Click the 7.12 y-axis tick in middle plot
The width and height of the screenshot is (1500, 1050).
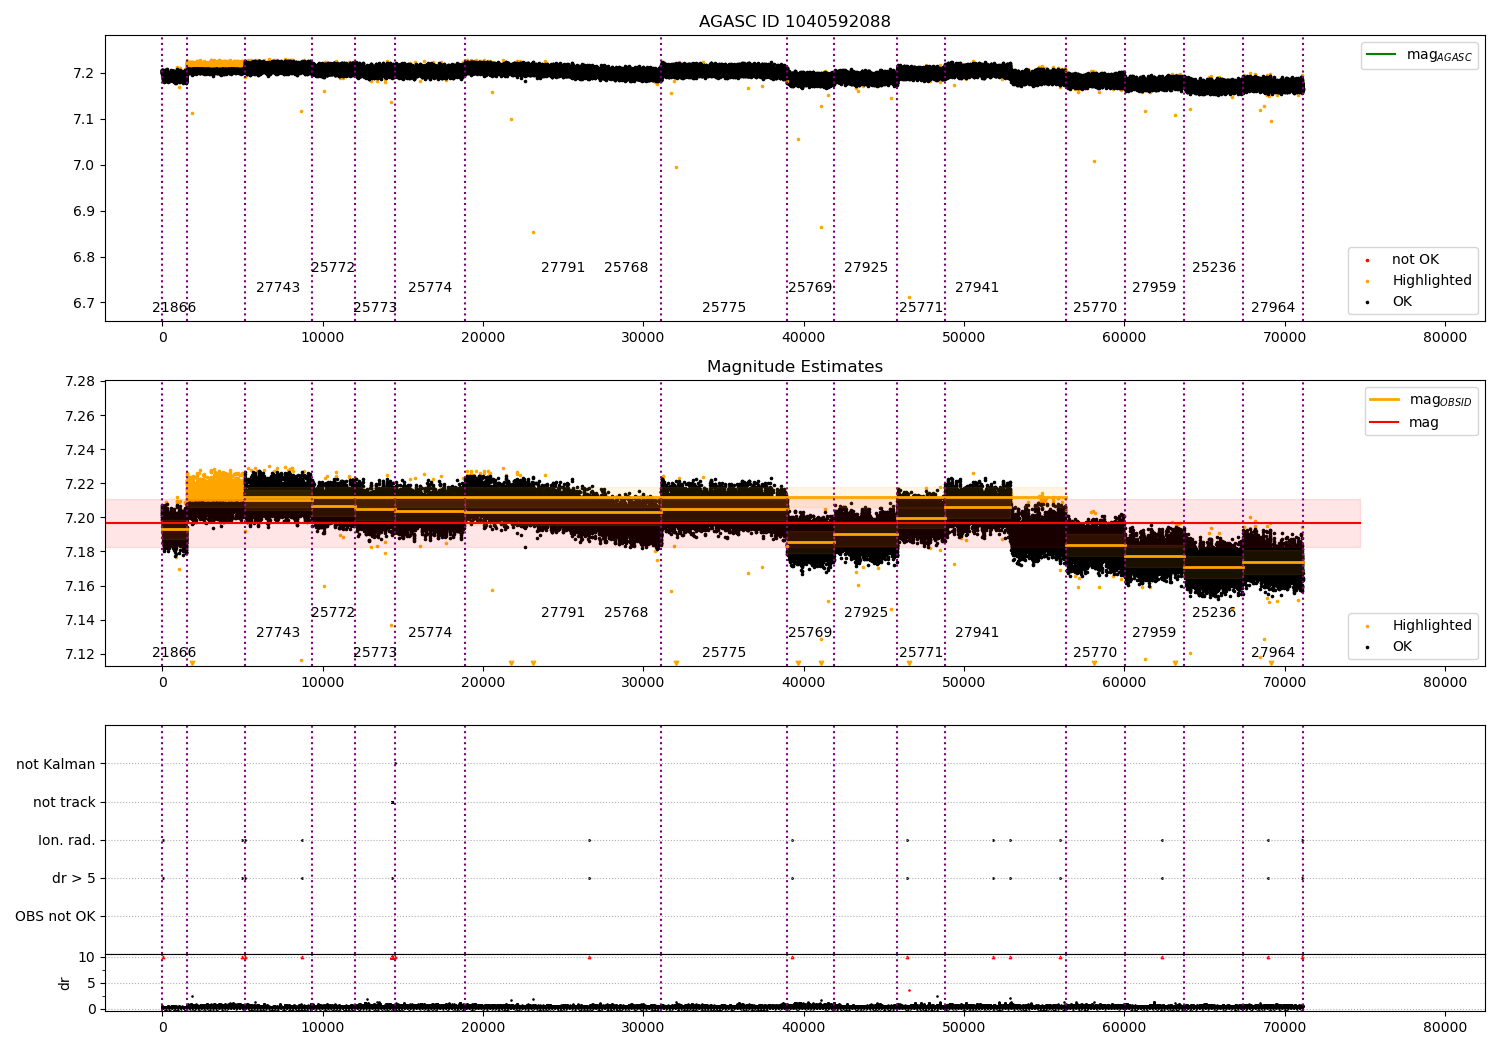coord(81,655)
